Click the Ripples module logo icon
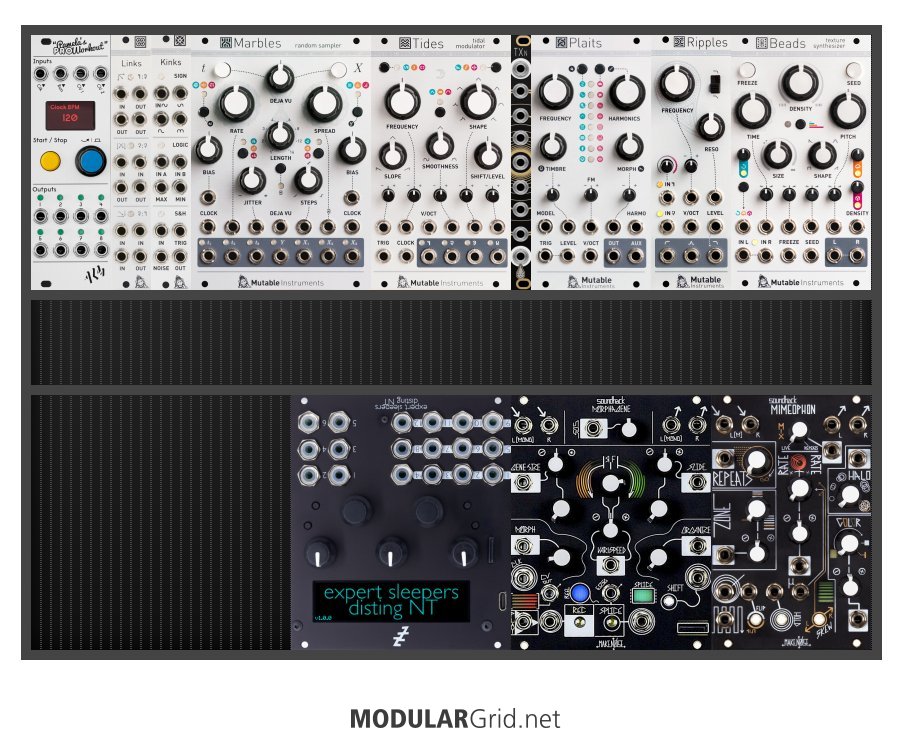Viewport: 912px width, 740px height. coord(679,42)
